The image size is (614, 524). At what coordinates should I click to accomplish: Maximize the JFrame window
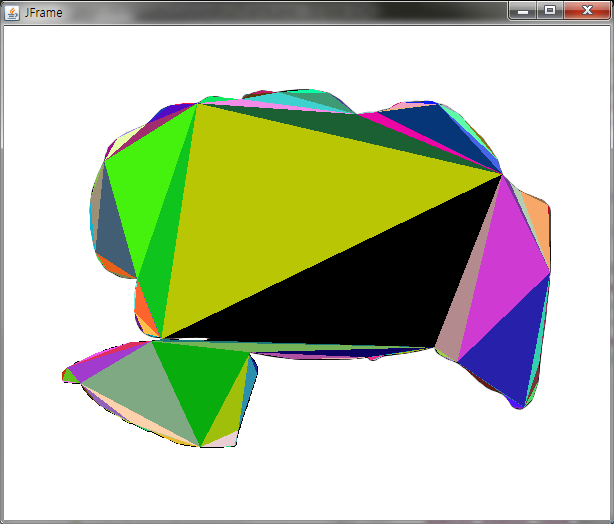[x=550, y=11]
